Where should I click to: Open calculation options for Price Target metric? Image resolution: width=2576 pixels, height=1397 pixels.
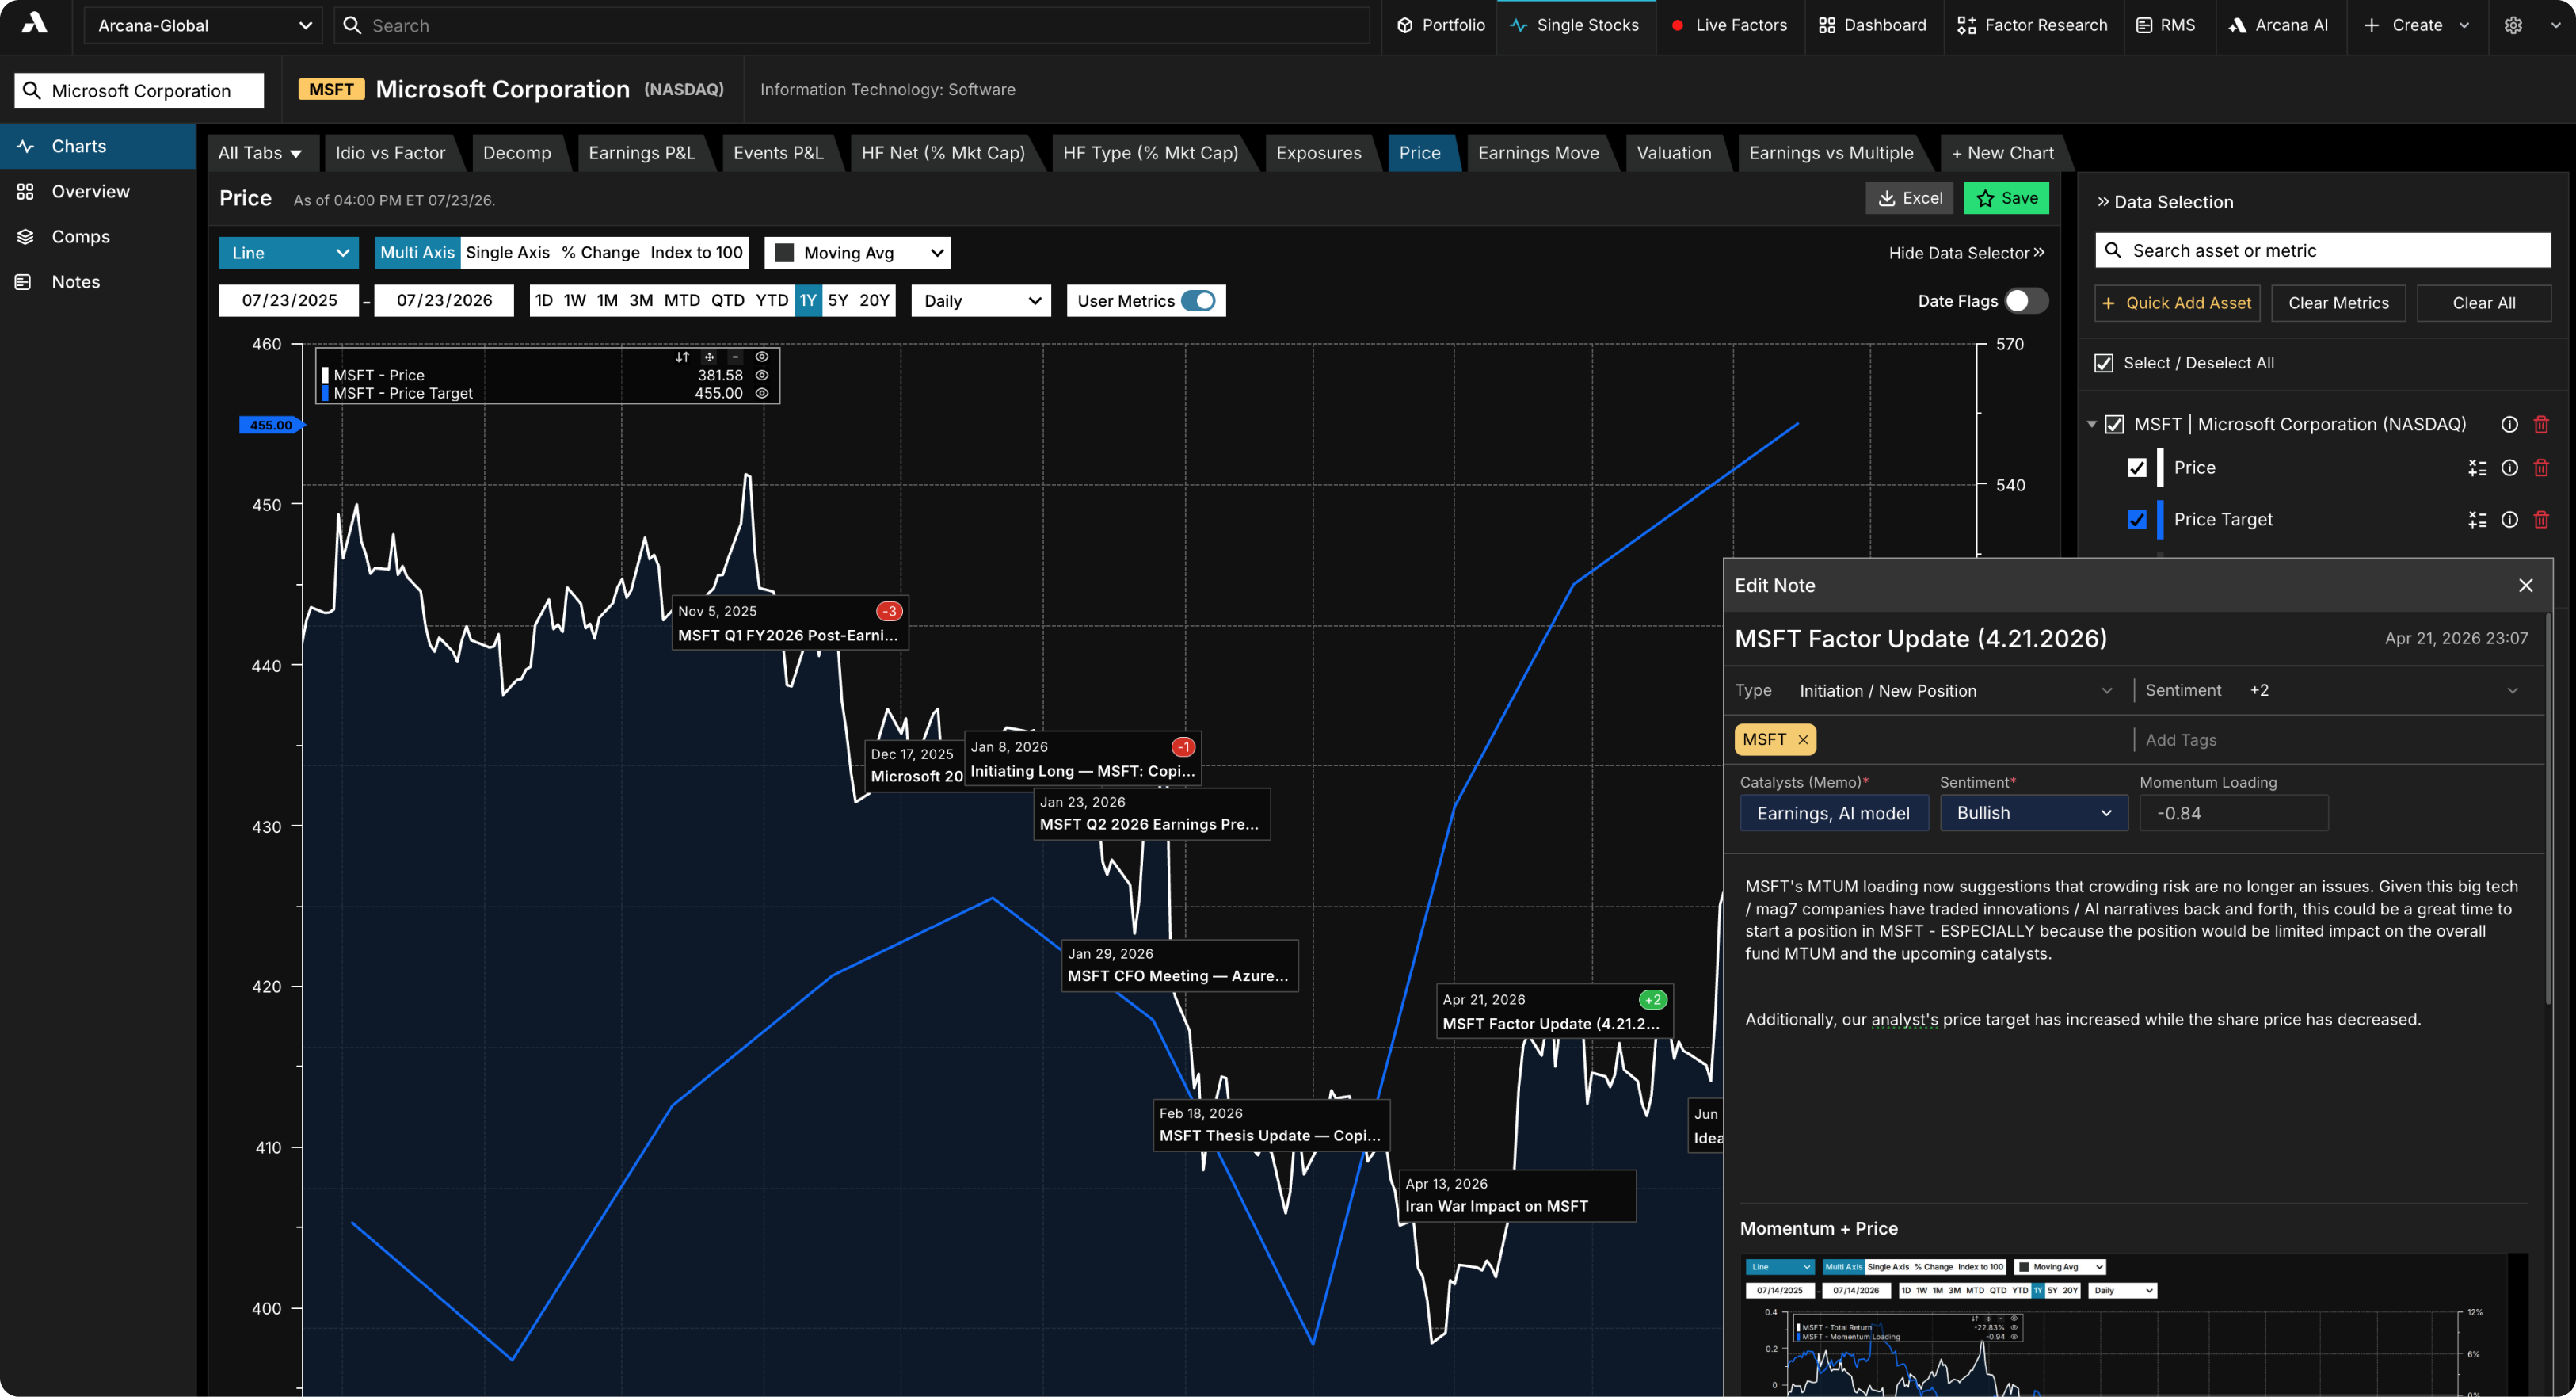click(2477, 519)
